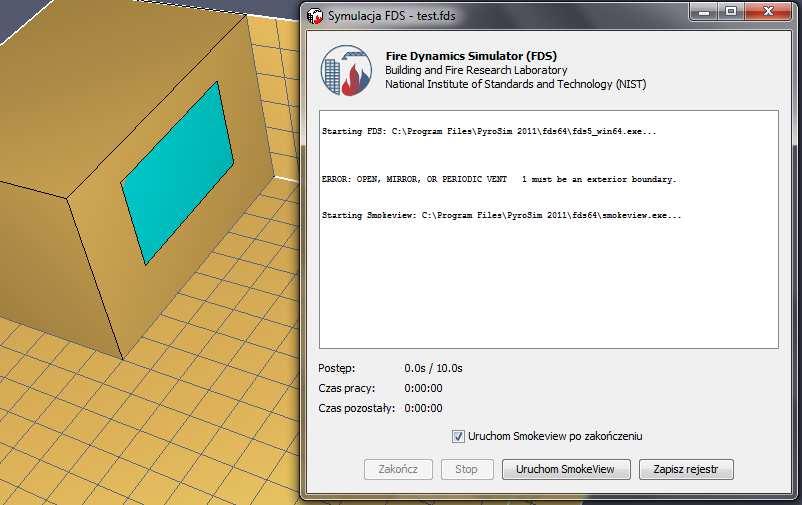Click the Uruchom SmokeView button
The height and width of the screenshot is (505, 802).
(566, 469)
